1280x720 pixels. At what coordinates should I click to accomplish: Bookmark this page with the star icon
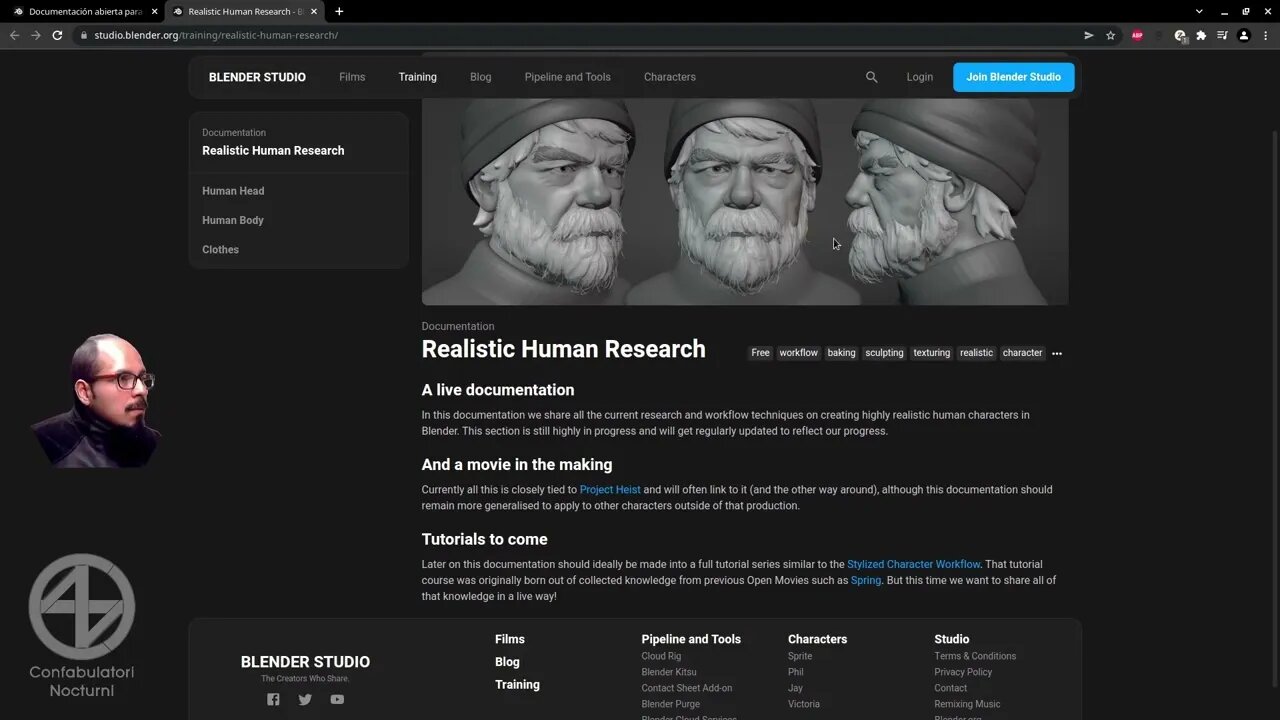click(x=1110, y=35)
